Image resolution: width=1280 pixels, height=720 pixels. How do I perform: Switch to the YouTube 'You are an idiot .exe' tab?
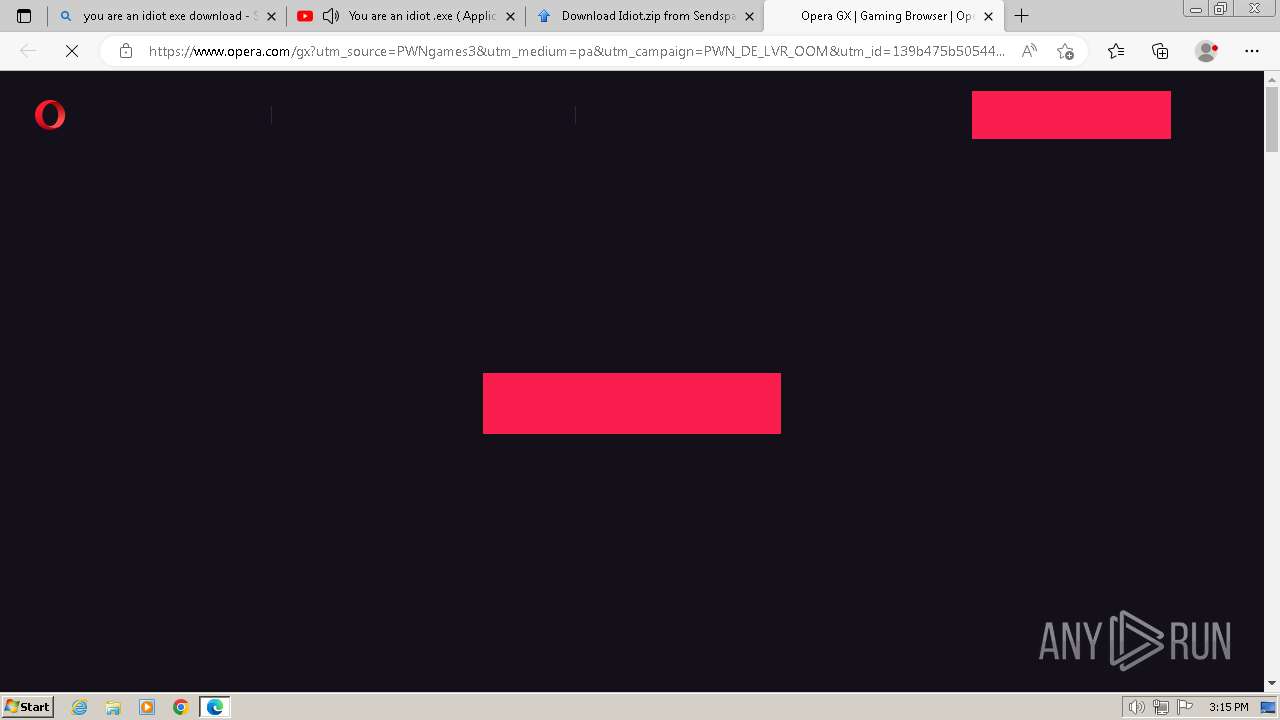click(x=406, y=16)
